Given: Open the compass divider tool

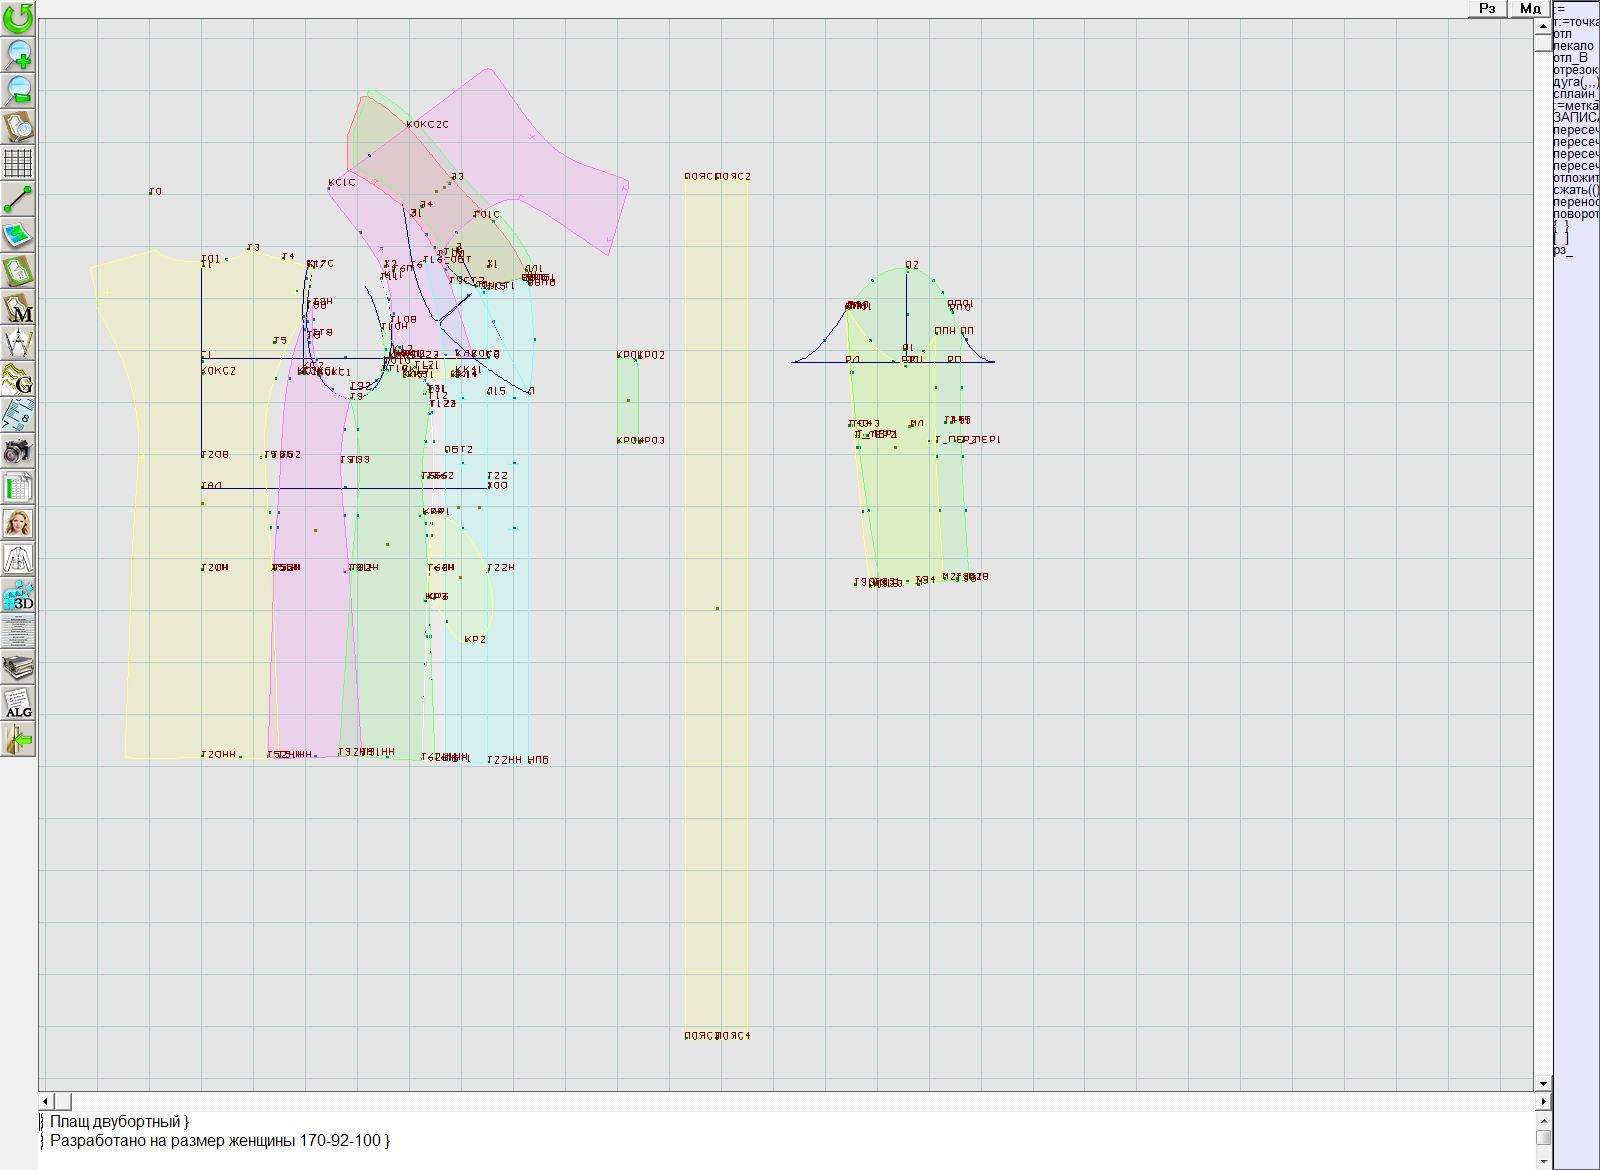Looking at the screenshot, I should click(x=18, y=343).
